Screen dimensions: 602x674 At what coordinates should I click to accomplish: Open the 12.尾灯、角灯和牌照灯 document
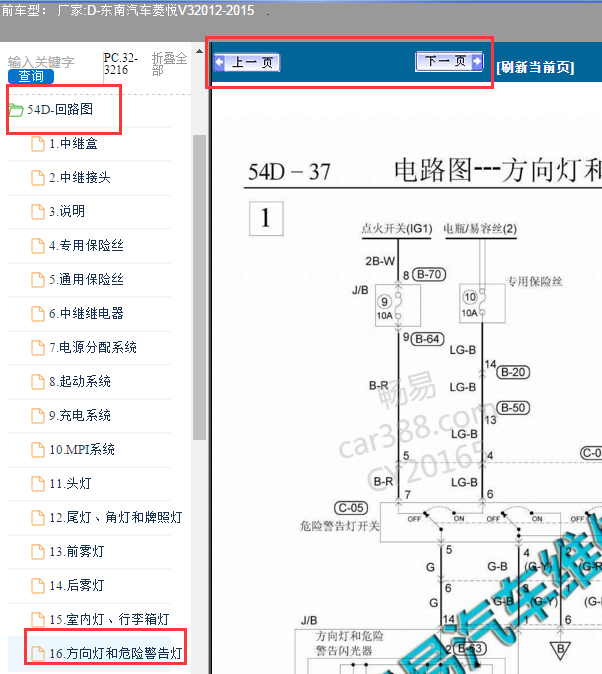[x=116, y=517]
